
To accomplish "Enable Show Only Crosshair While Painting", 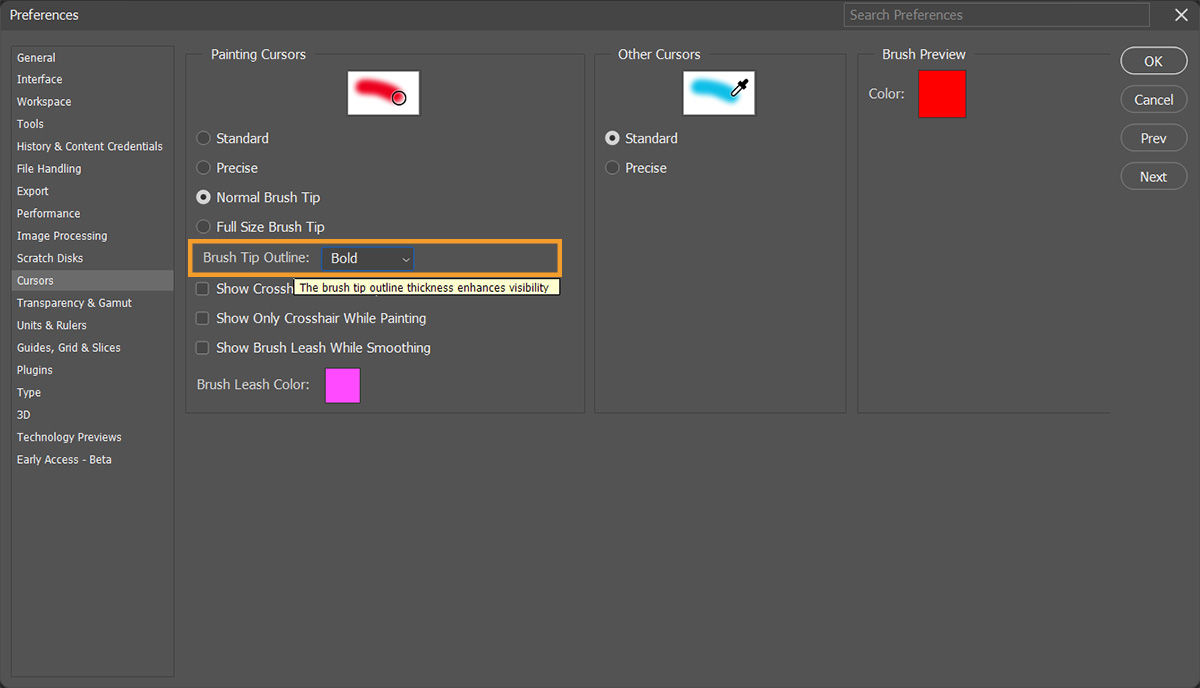I will (x=202, y=318).
